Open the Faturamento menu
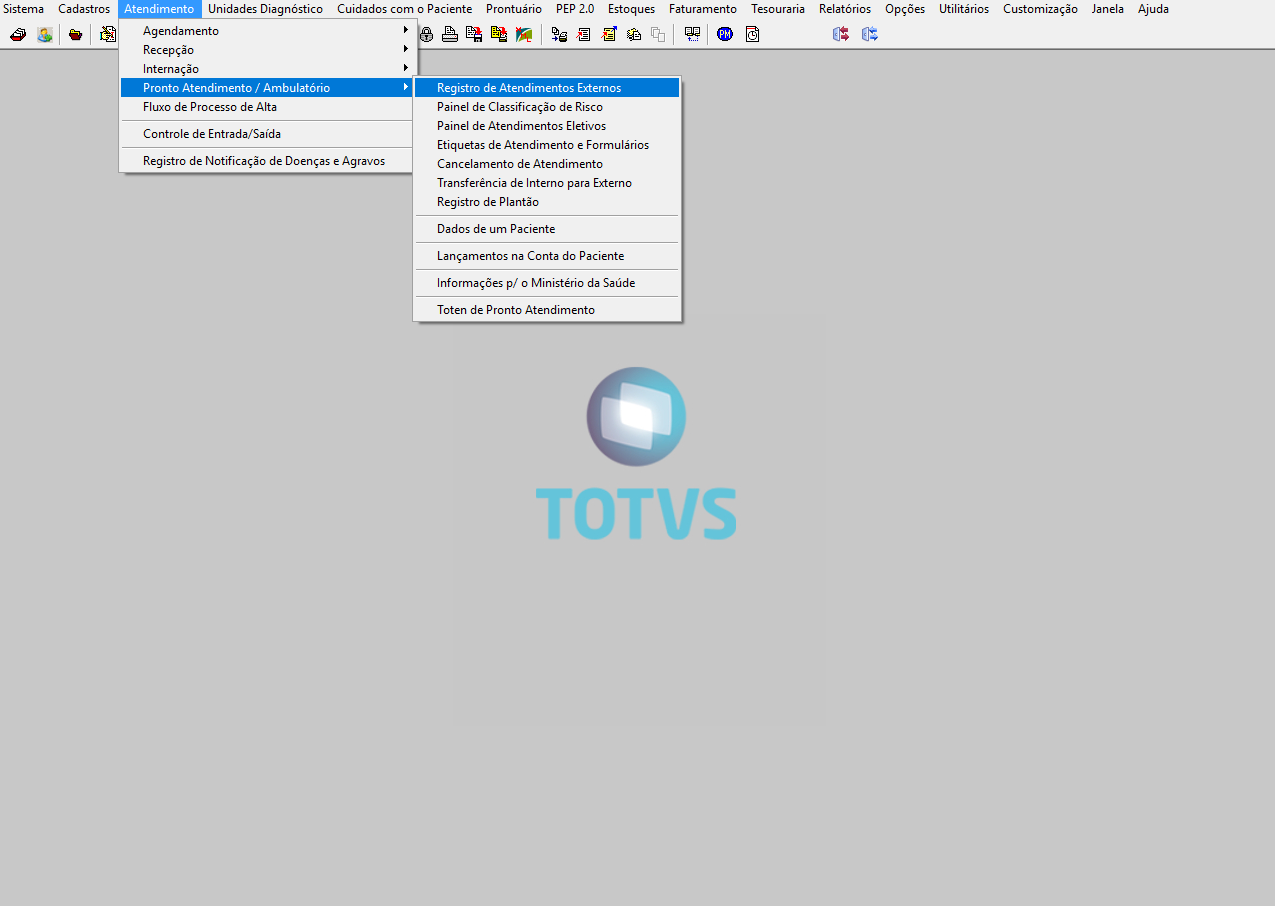 tap(703, 9)
